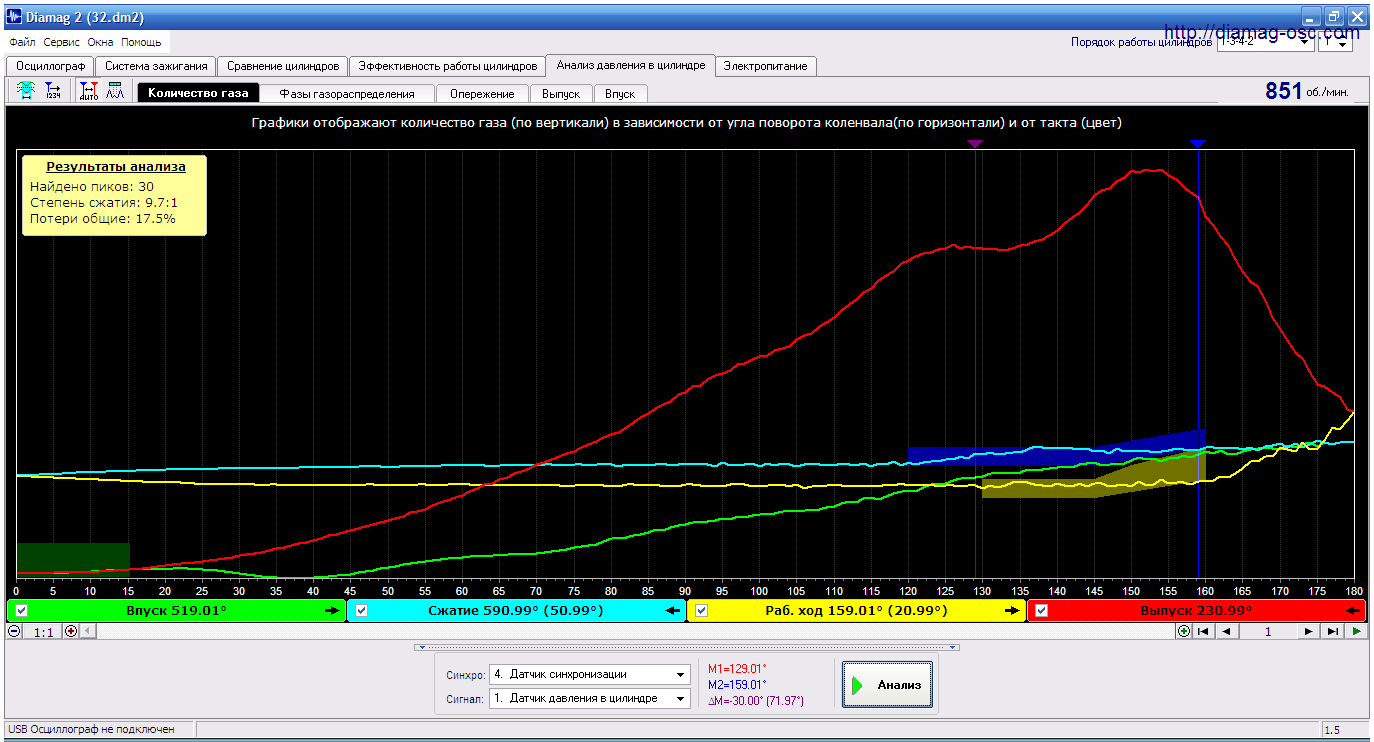Screen dimensions: 1374x742
Task: Open the Помощь menu
Action: click(141, 43)
